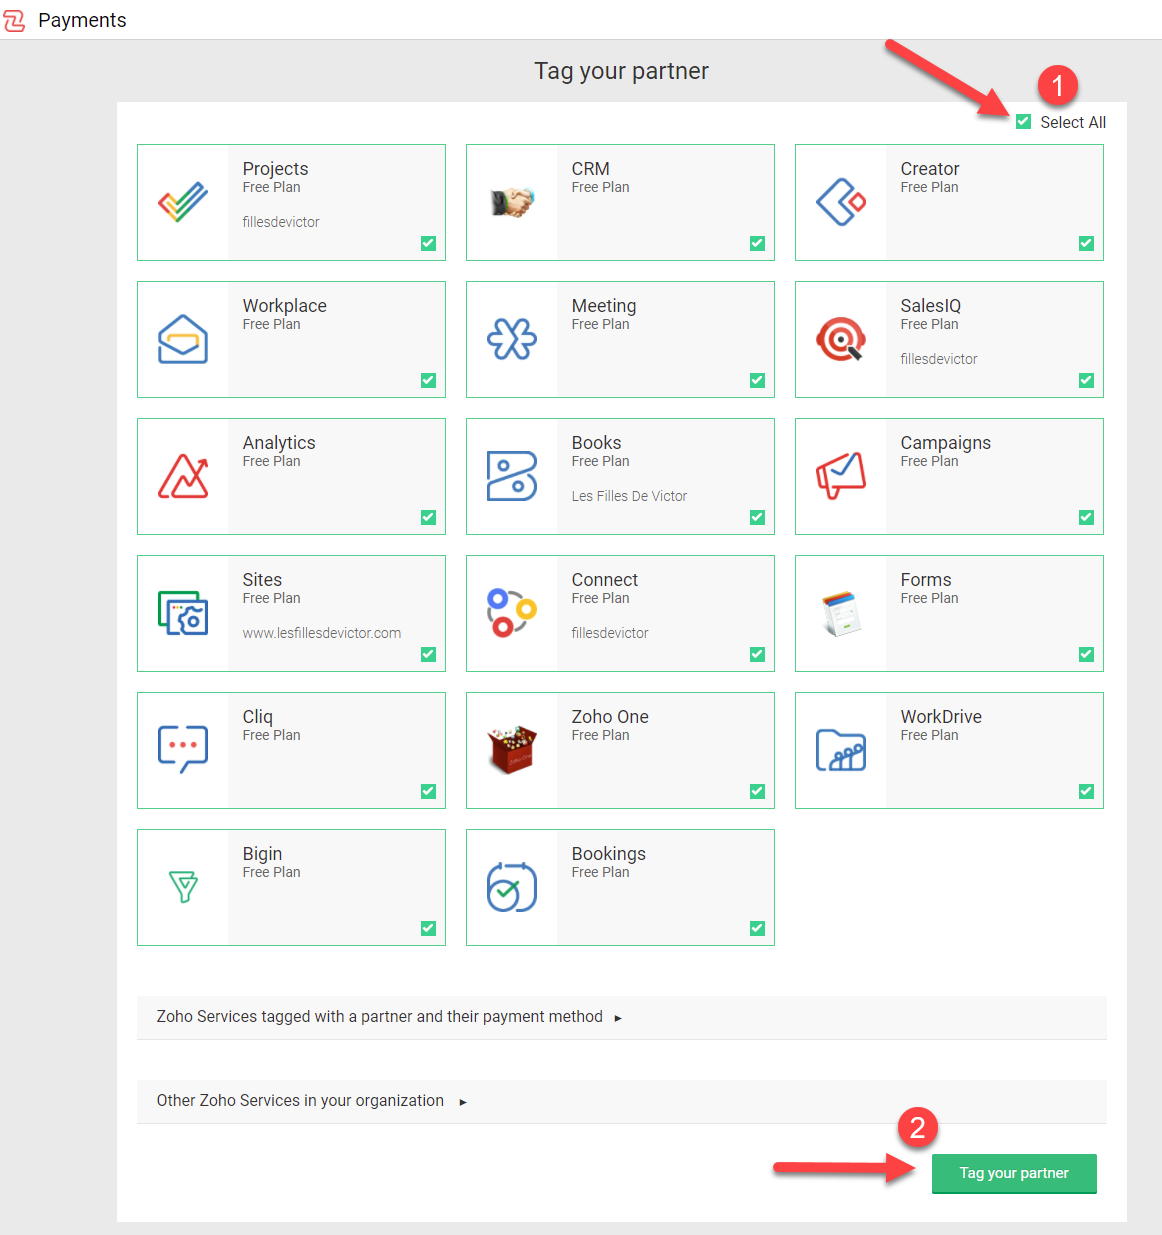
Task: Click the Bigin title text
Action: point(262,854)
